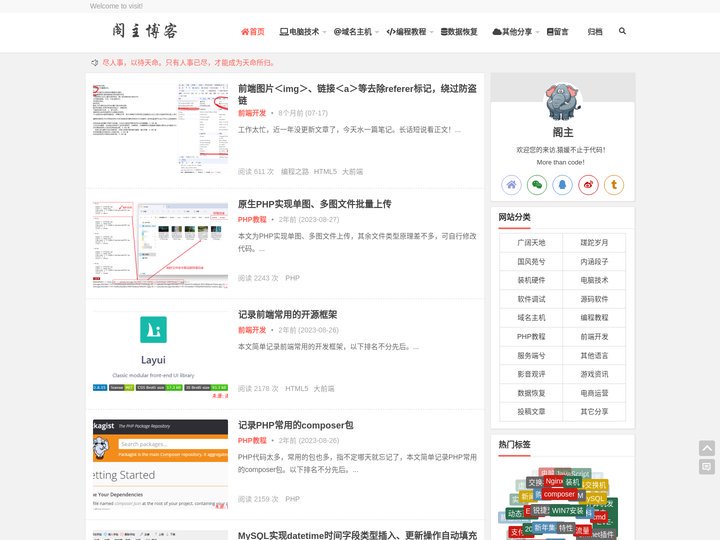The height and width of the screenshot is (540, 720).
Task: Expand dropdown arrow next to 电脑技术
Action: tap(324, 32)
